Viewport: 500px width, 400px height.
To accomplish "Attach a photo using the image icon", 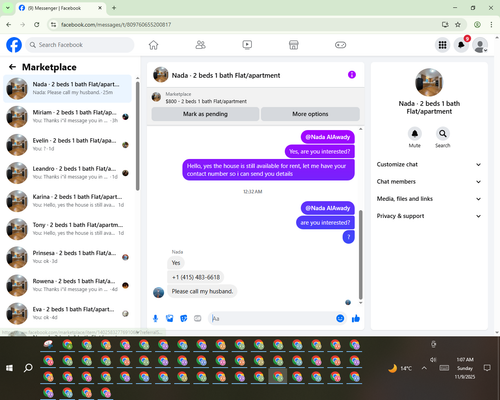I will [x=169, y=319].
